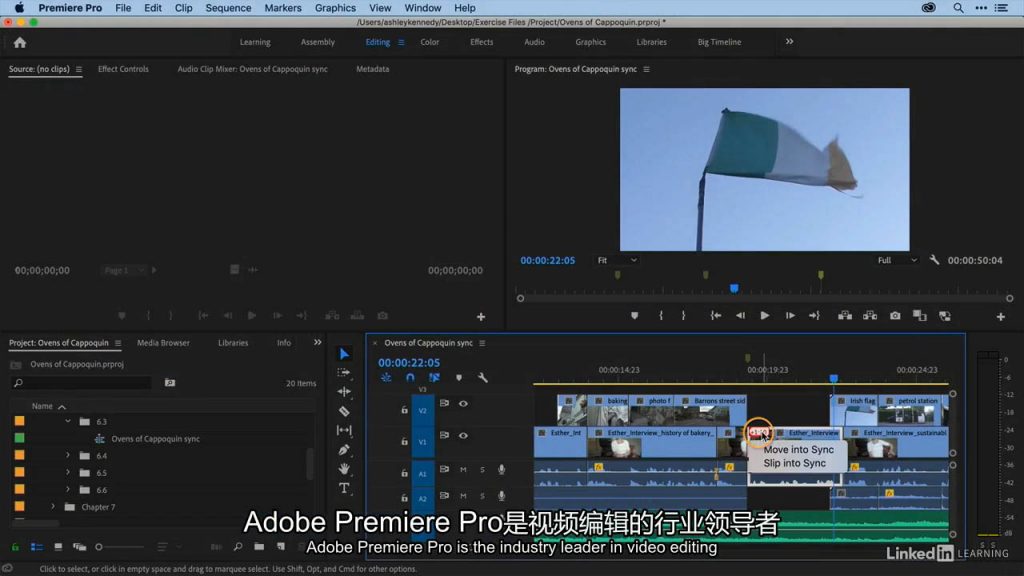Viewport: 1024px width, 576px height.
Task: Select the Pen tool
Action: pos(344,450)
